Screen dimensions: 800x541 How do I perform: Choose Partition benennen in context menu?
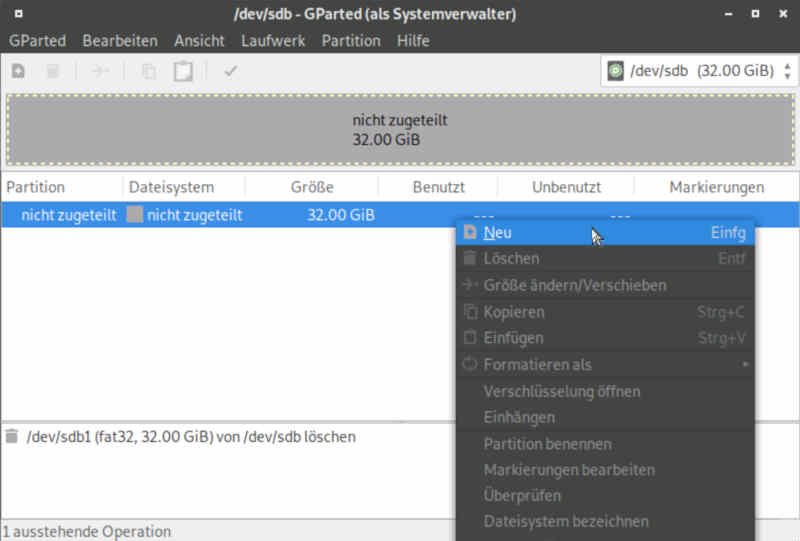pyautogui.click(x=605, y=444)
